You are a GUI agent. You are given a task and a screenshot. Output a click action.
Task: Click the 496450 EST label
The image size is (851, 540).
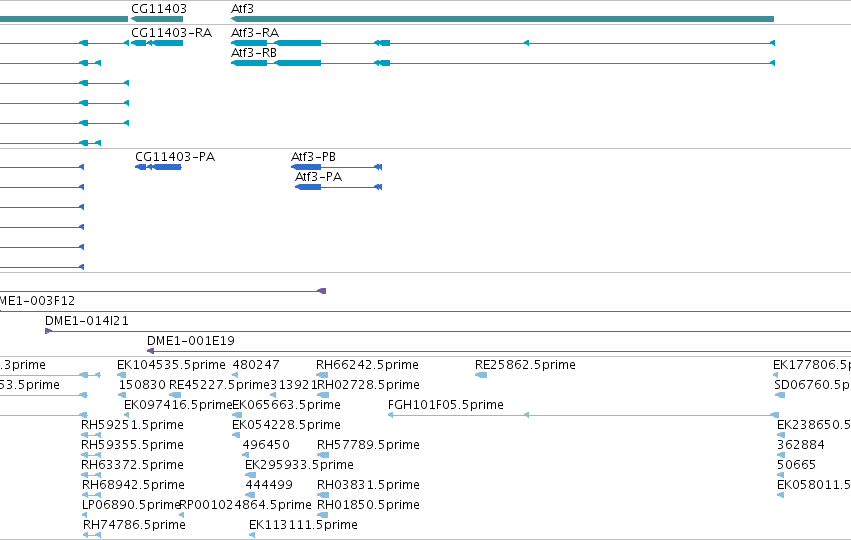pyautogui.click(x=266, y=445)
